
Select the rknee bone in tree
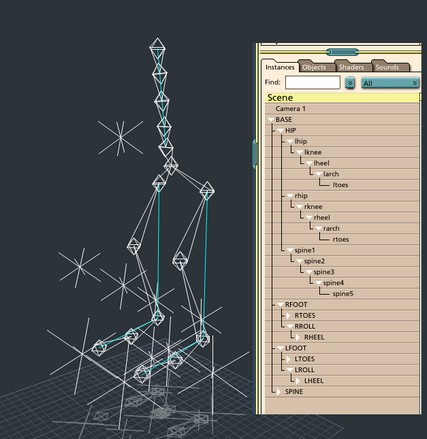tap(313, 207)
